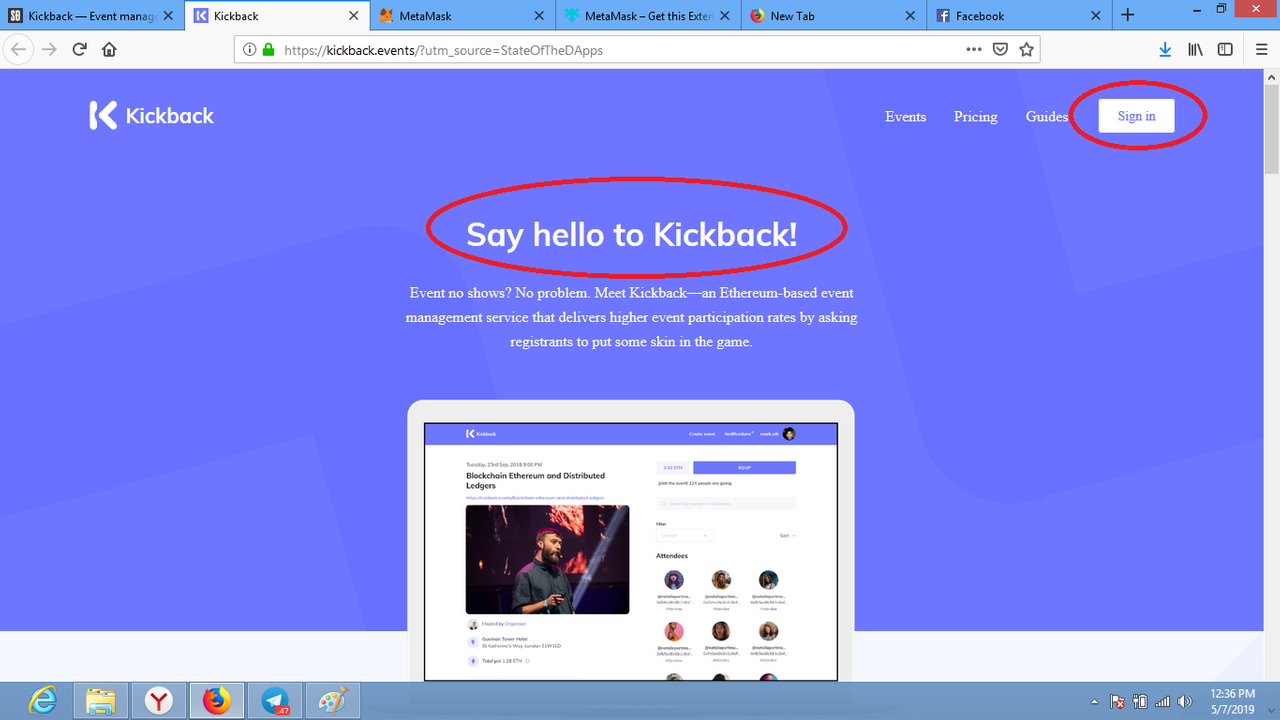Viewport: 1280px width, 720px height.
Task: Click the Save to Pocket icon
Action: point(1000,49)
